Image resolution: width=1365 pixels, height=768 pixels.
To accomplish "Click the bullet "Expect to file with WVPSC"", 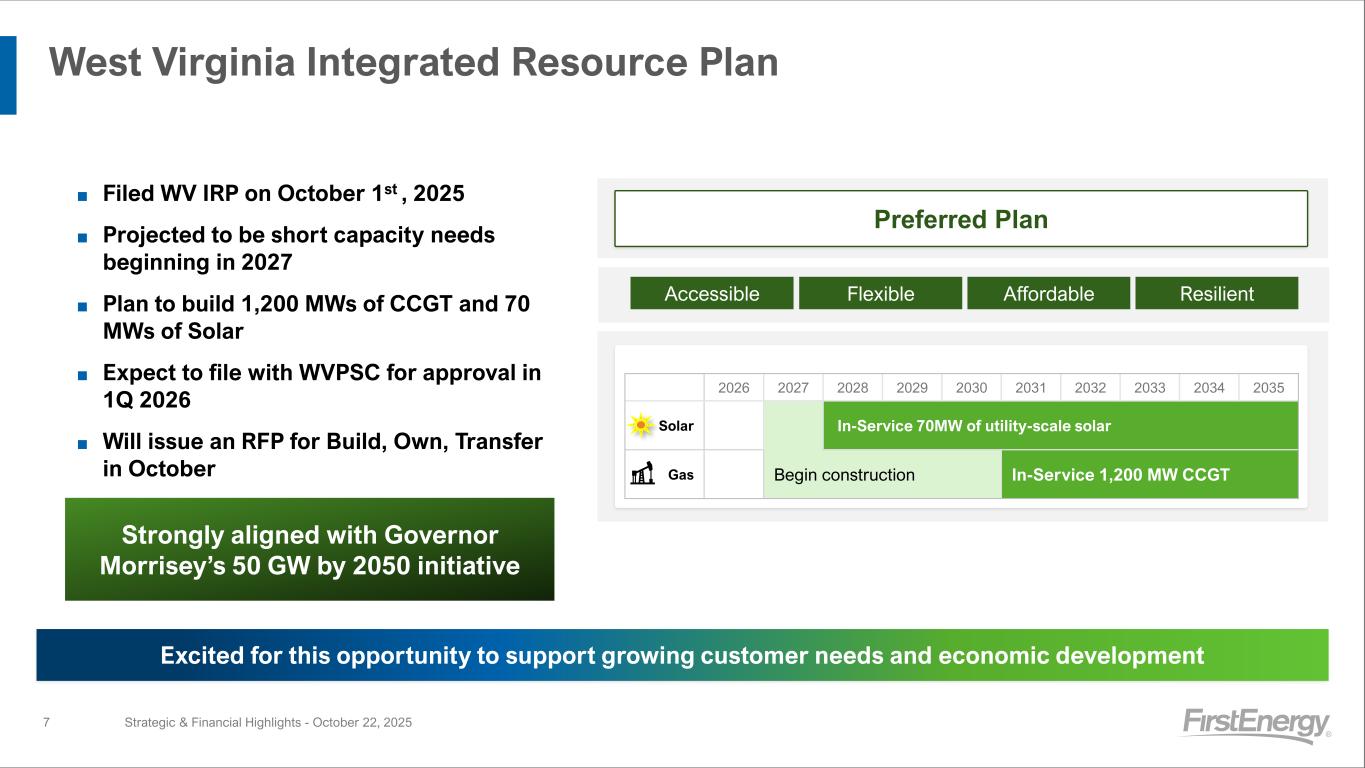I will (x=322, y=386).
